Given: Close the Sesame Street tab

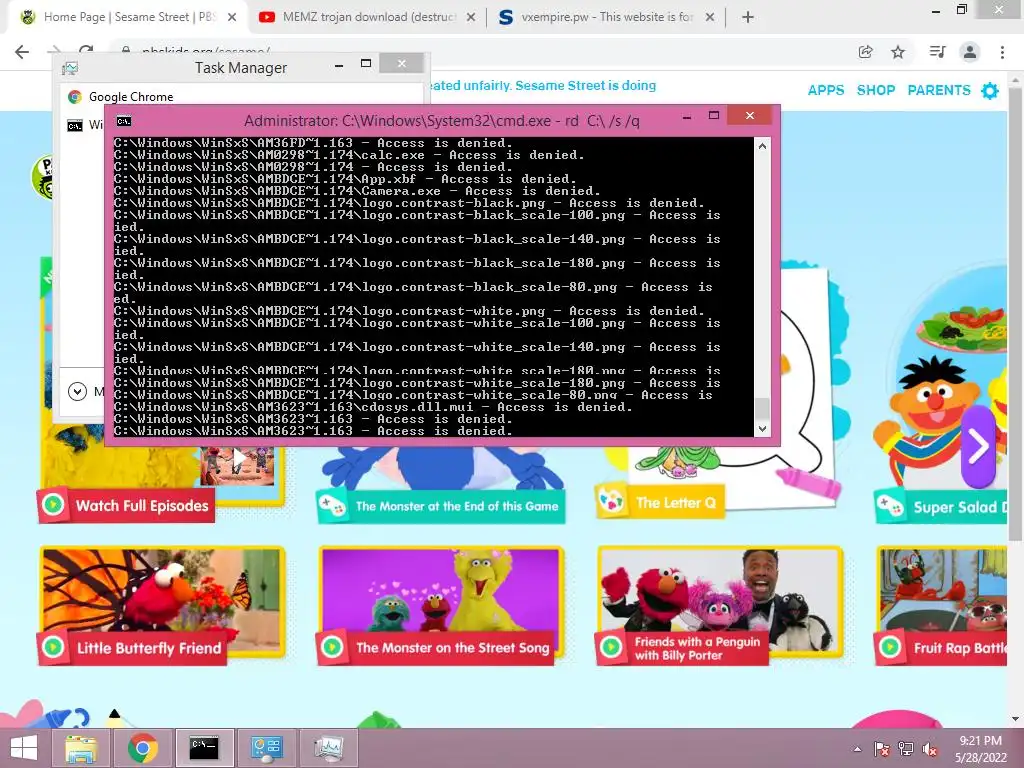Looking at the screenshot, I should [x=232, y=17].
